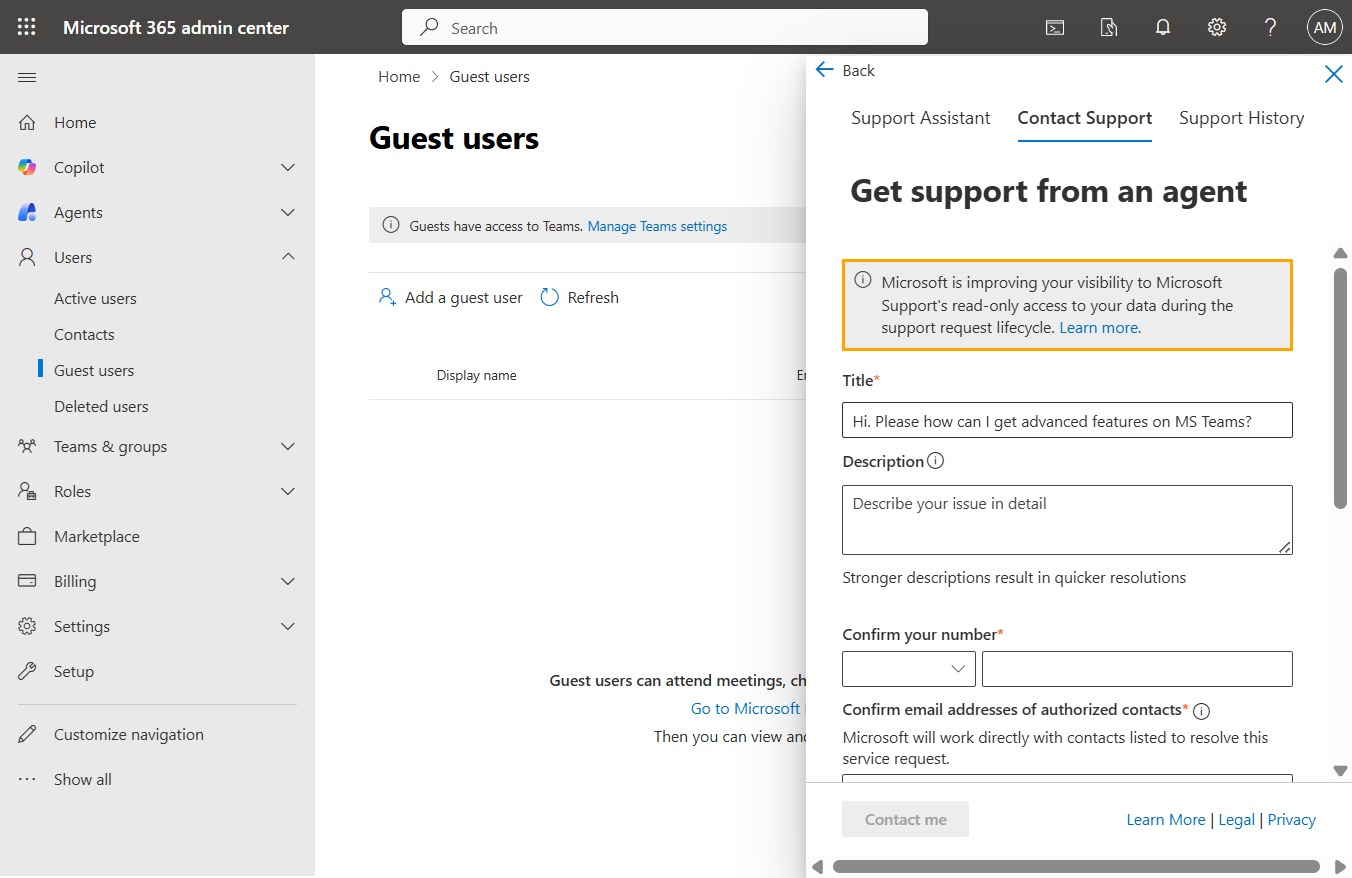Expand the Roles menu chevron
Viewport: 1352px width, 878px height.
click(x=288, y=491)
